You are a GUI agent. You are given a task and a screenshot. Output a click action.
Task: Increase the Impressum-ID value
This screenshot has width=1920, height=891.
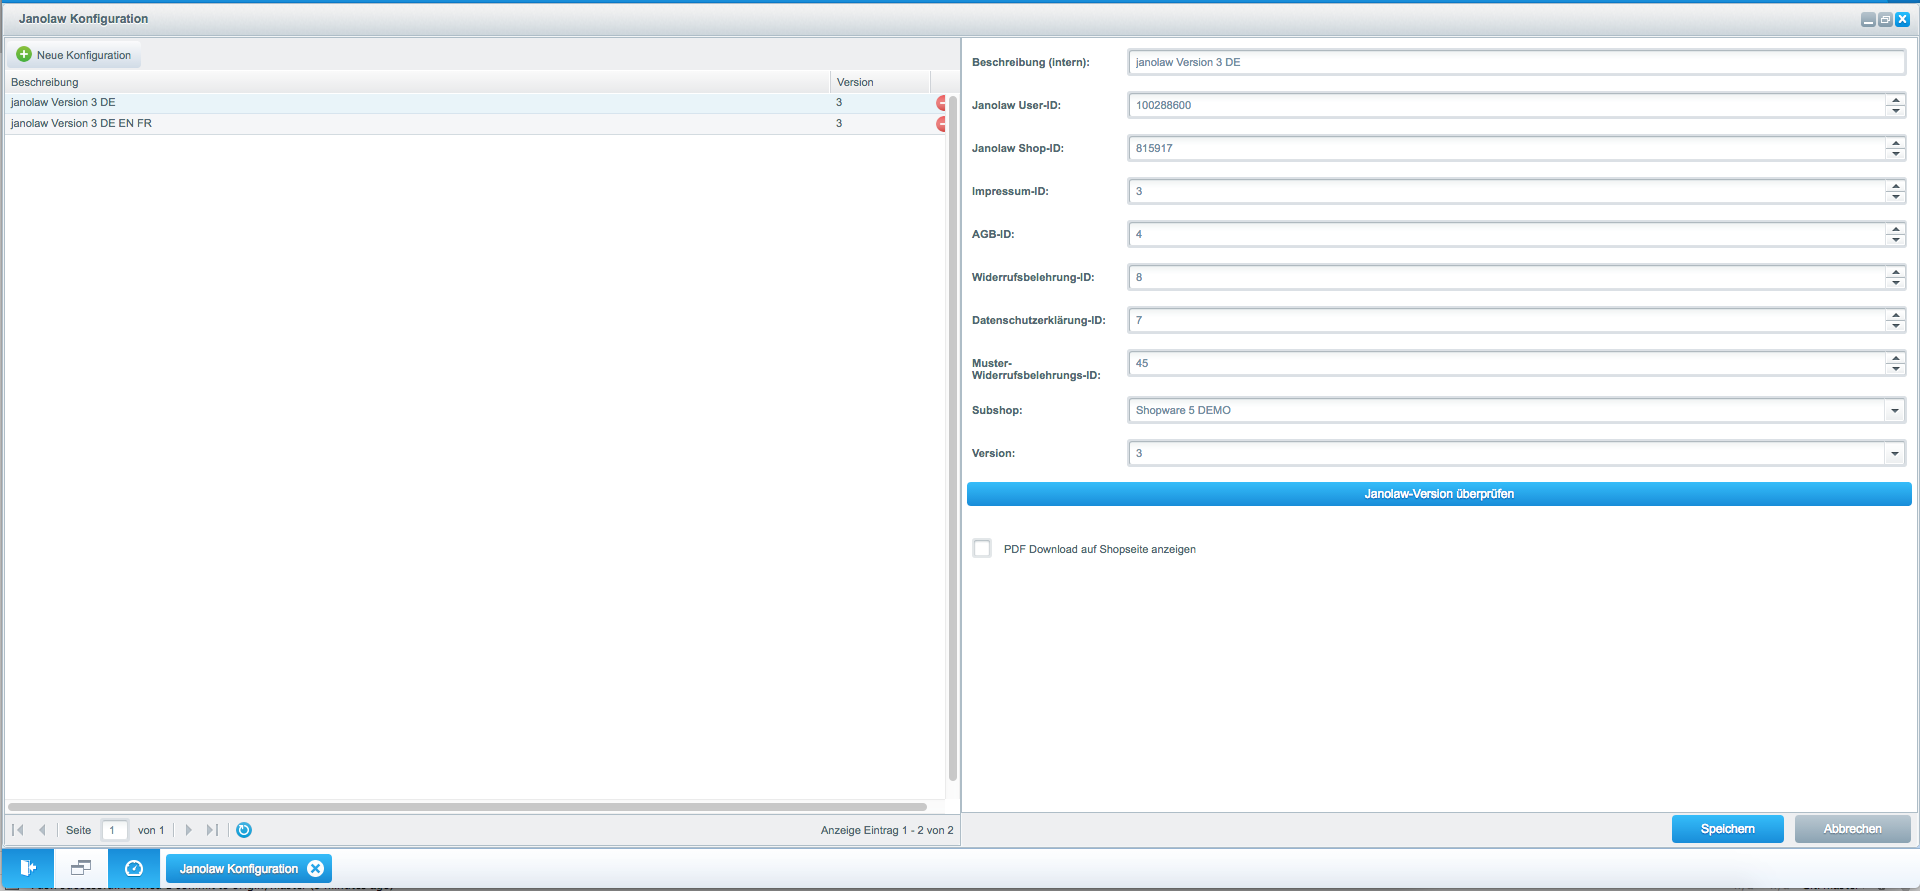(x=1895, y=185)
